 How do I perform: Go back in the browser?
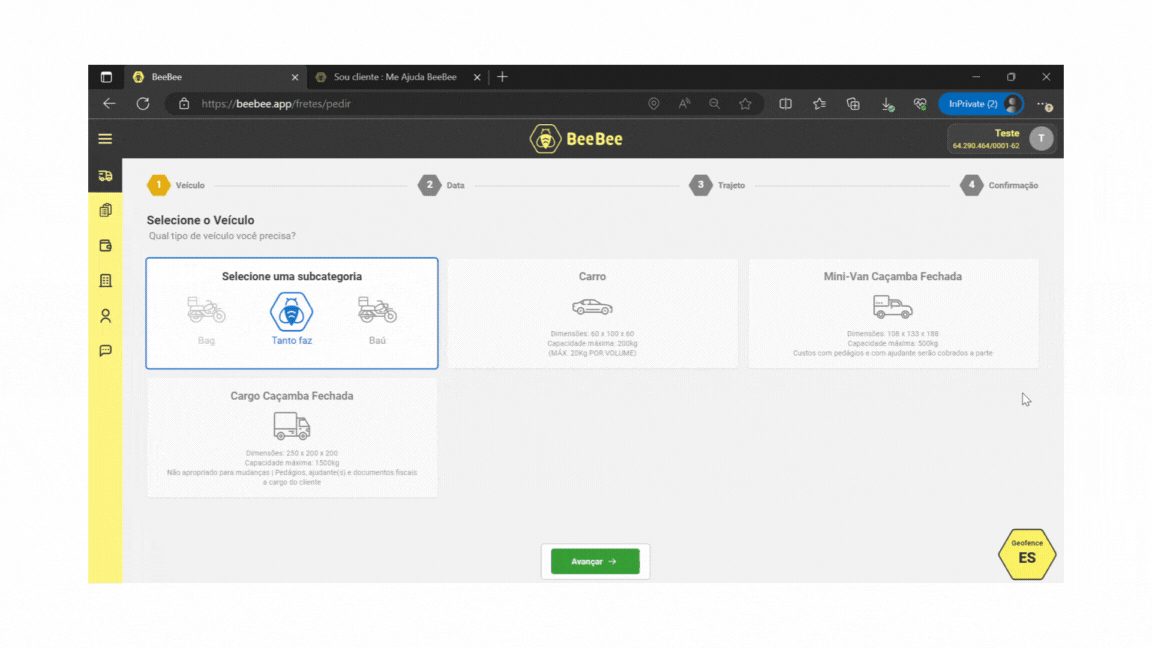pyautogui.click(x=109, y=104)
